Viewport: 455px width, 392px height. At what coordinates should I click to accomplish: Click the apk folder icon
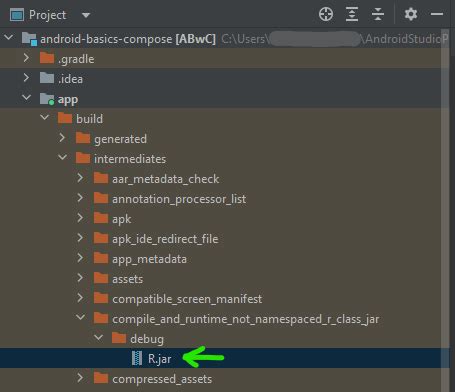click(101, 218)
